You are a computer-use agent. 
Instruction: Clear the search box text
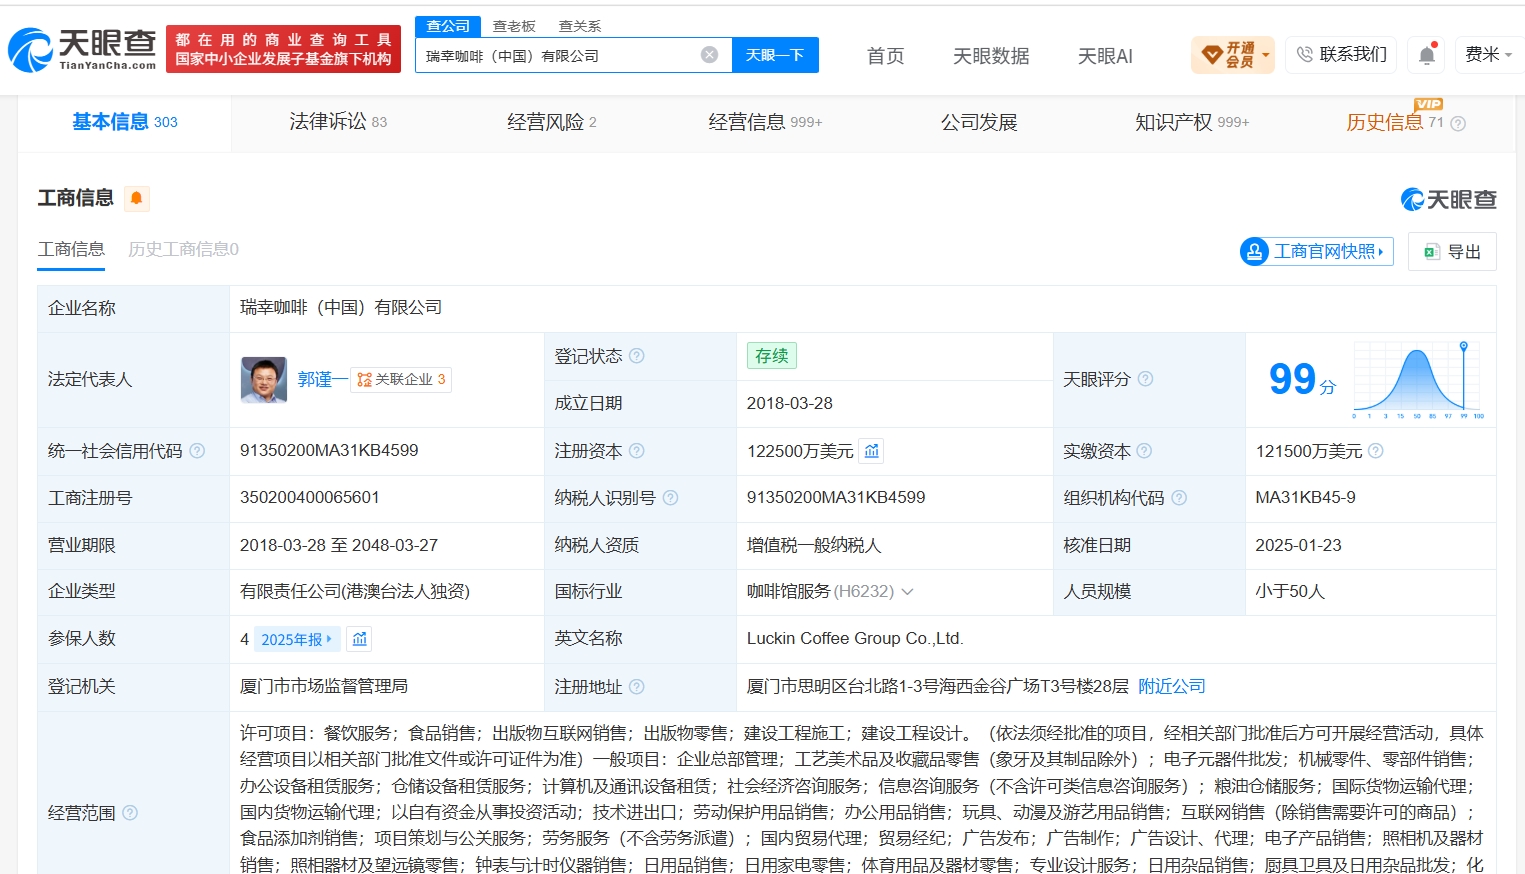(709, 55)
